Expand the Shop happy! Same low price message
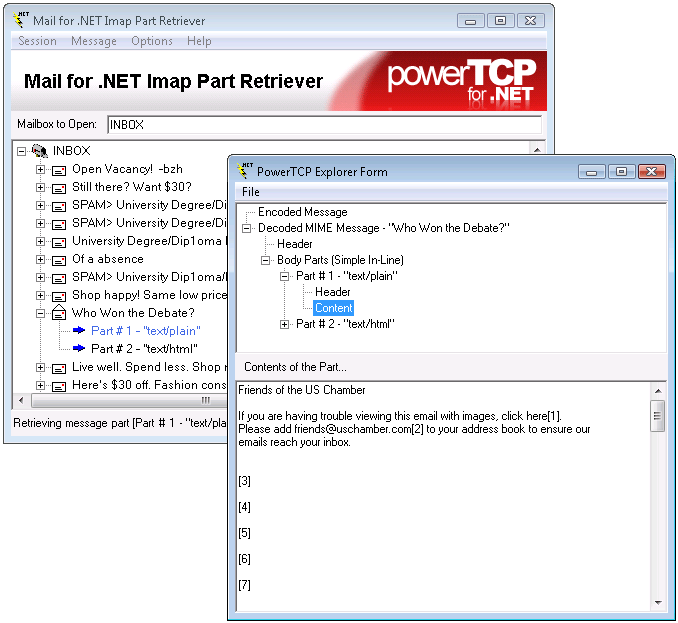This screenshot has width=678, height=623. (x=40, y=295)
